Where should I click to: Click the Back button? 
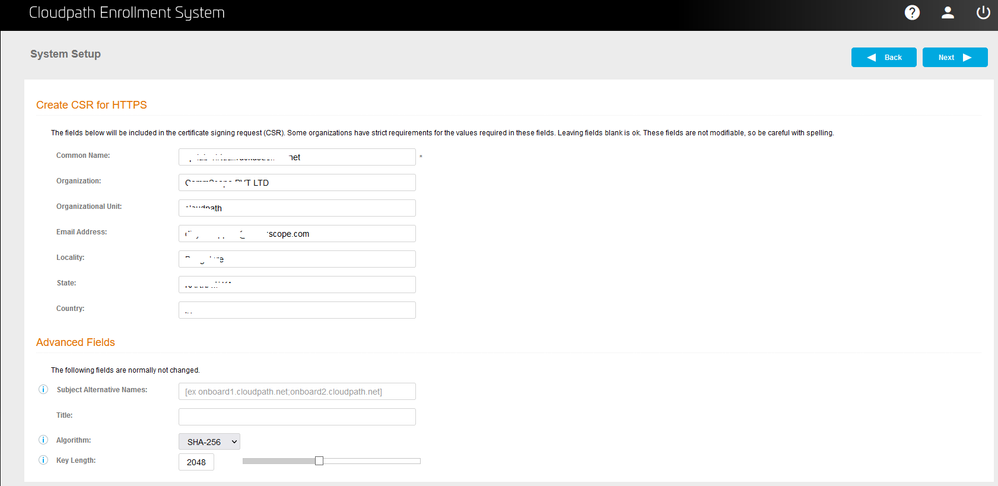point(883,57)
